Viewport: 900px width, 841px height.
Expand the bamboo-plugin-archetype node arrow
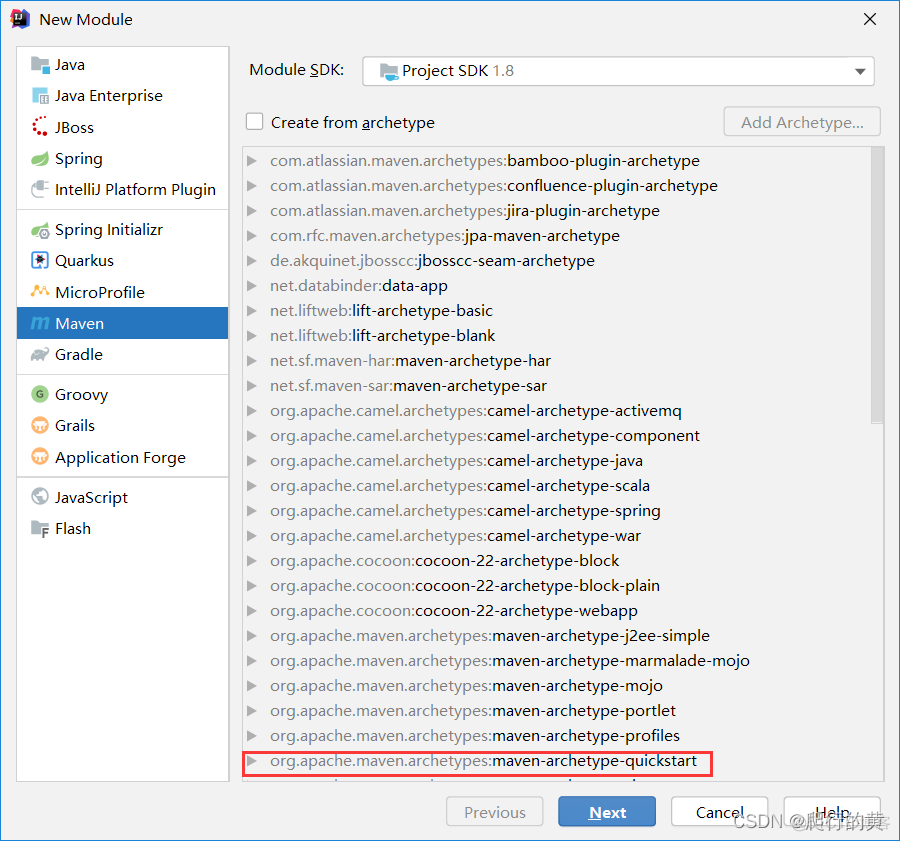[x=252, y=161]
